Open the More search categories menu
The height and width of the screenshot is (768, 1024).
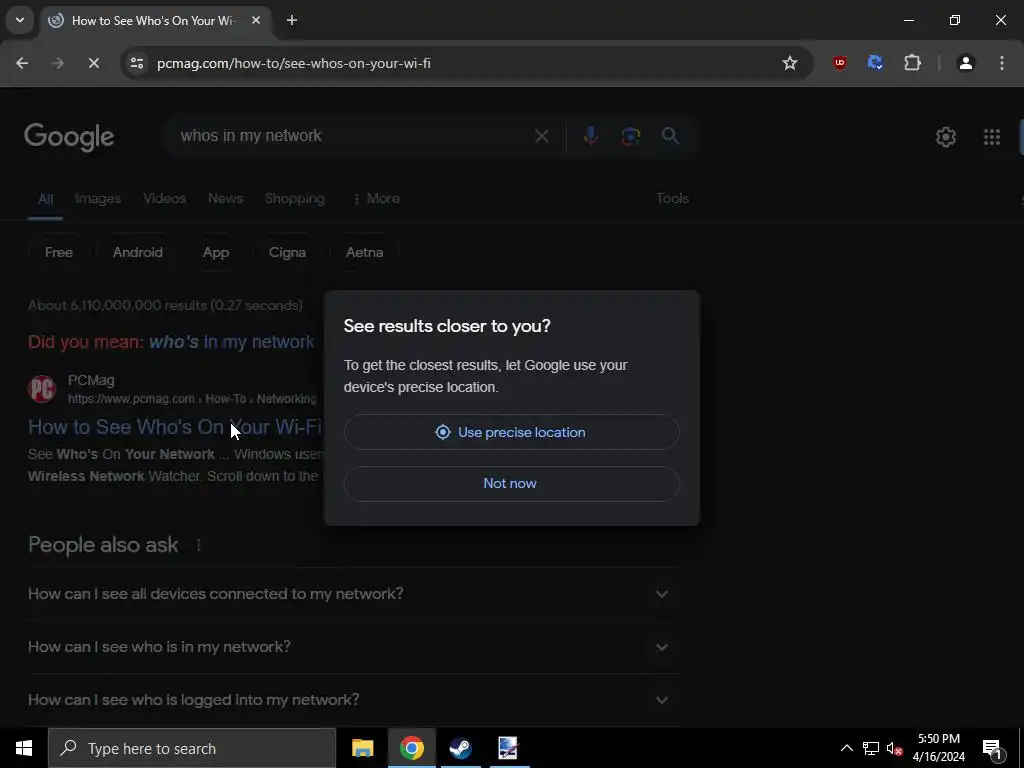coord(376,199)
